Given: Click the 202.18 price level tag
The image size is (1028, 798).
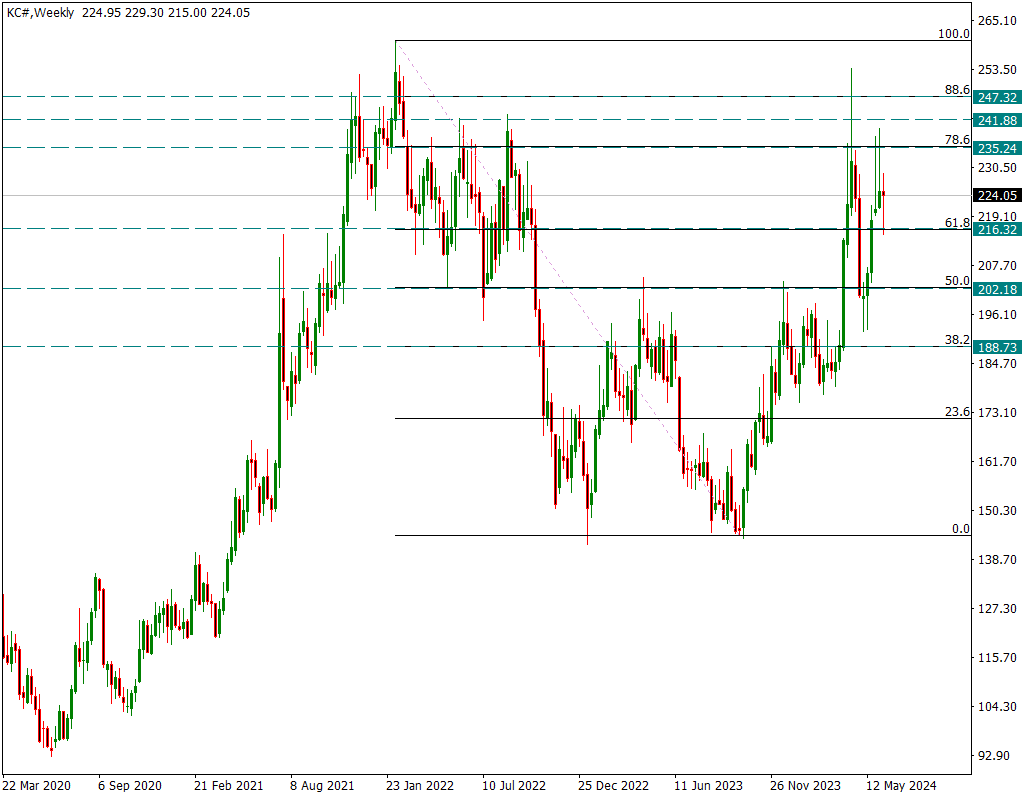Looking at the screenshot, I should [997, 289].
